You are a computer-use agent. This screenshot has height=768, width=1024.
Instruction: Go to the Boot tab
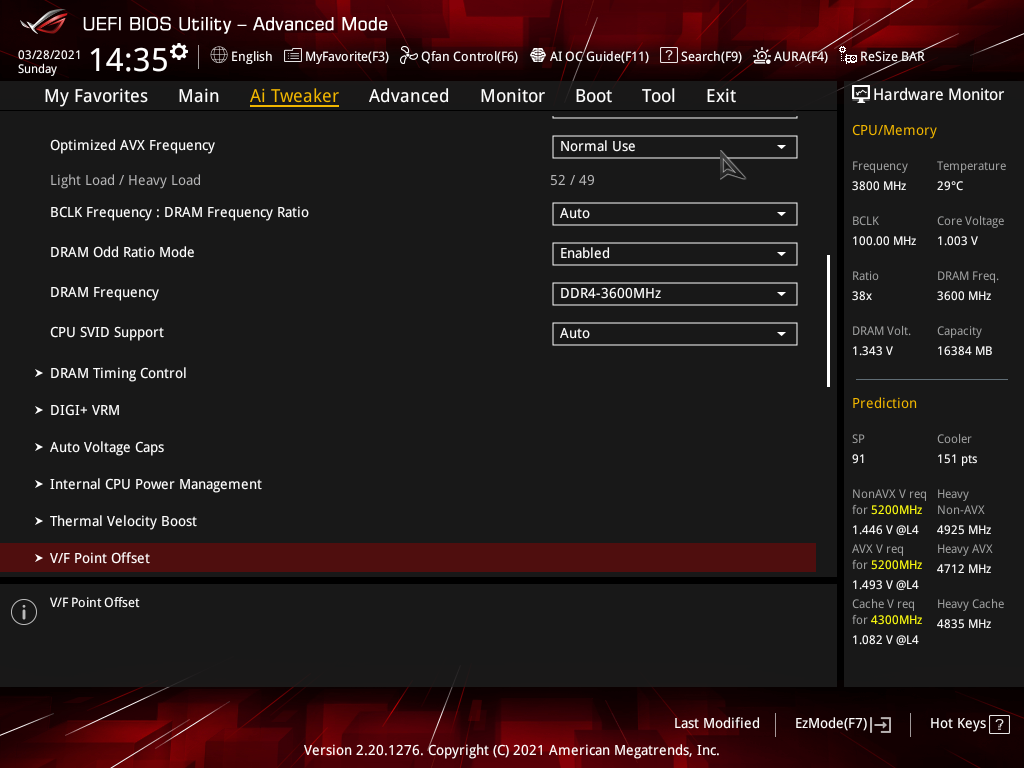(594, 96)
